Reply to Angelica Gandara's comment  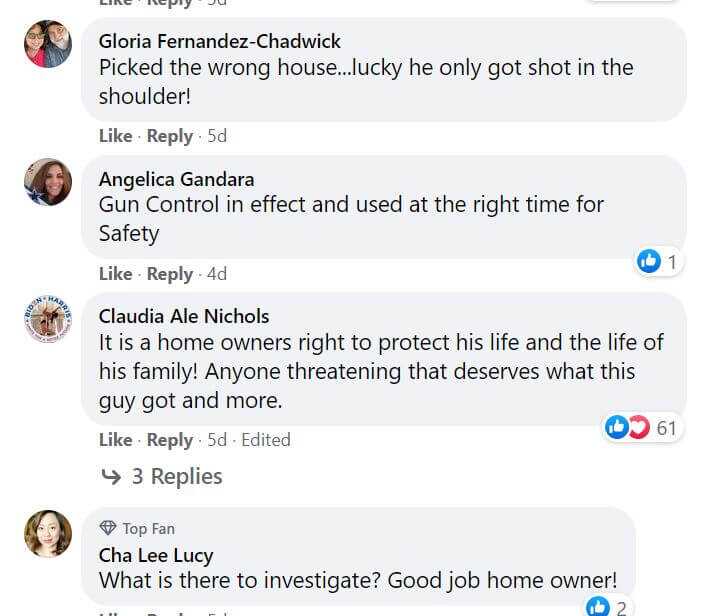tap(169, 273)
